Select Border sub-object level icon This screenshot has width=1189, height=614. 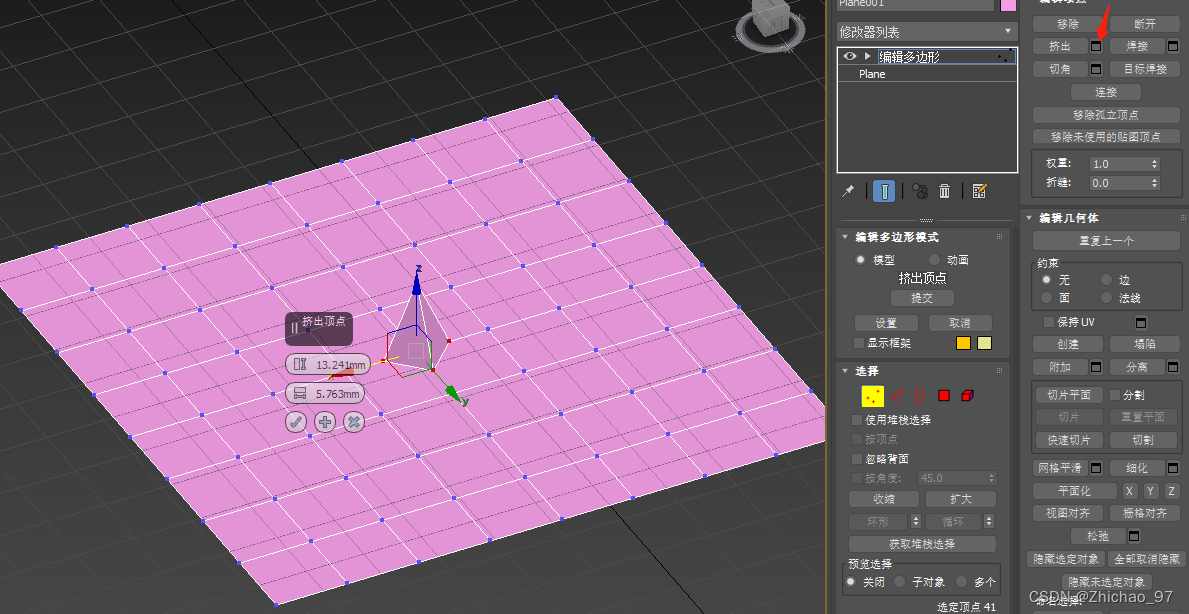(x=920, y=396)
